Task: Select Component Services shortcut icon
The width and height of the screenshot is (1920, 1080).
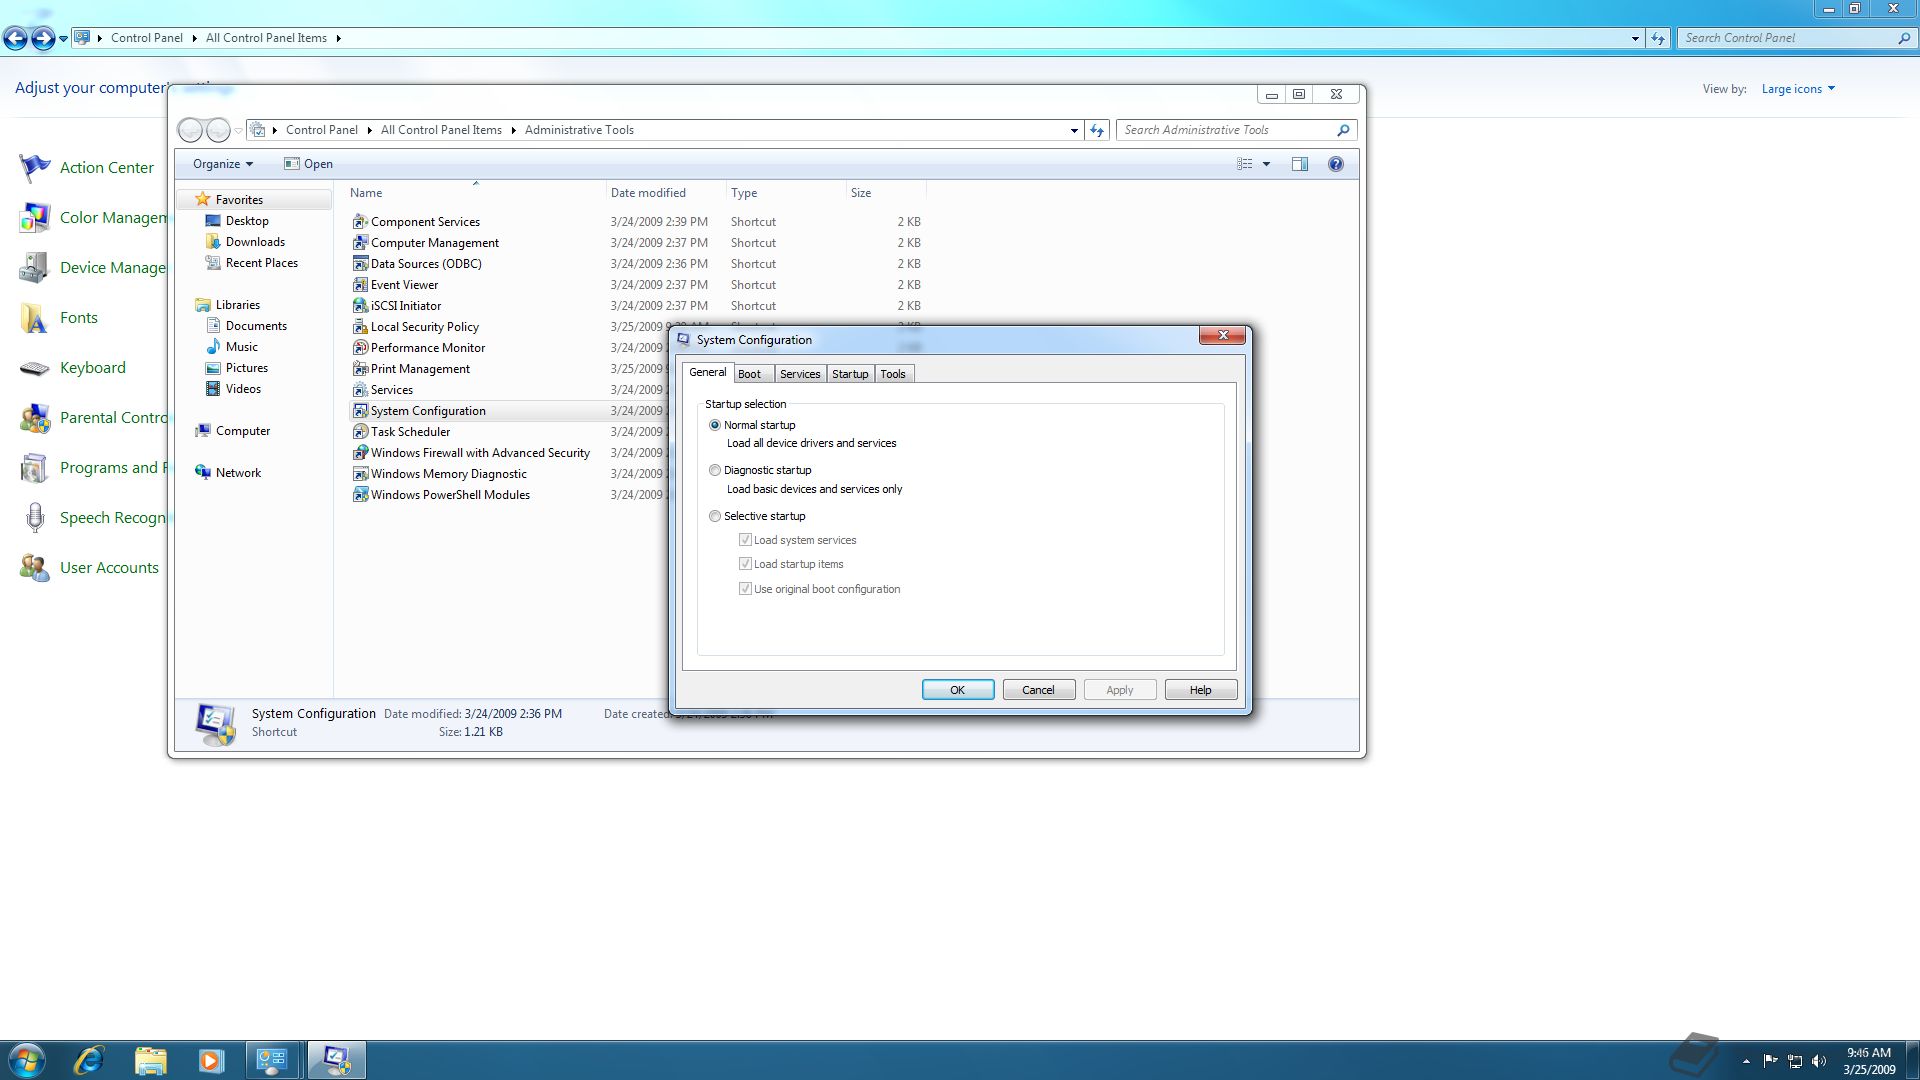Action: [x=360, y=222]
